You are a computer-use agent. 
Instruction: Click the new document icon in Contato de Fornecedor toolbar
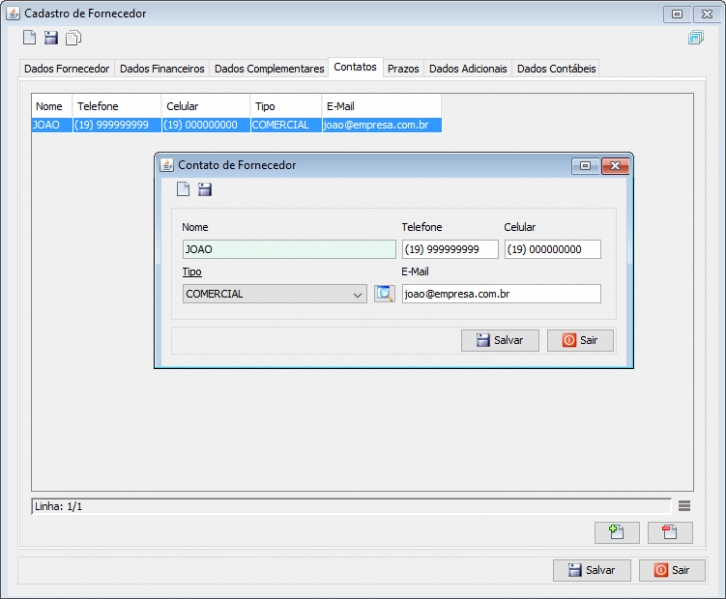point(183,189)
